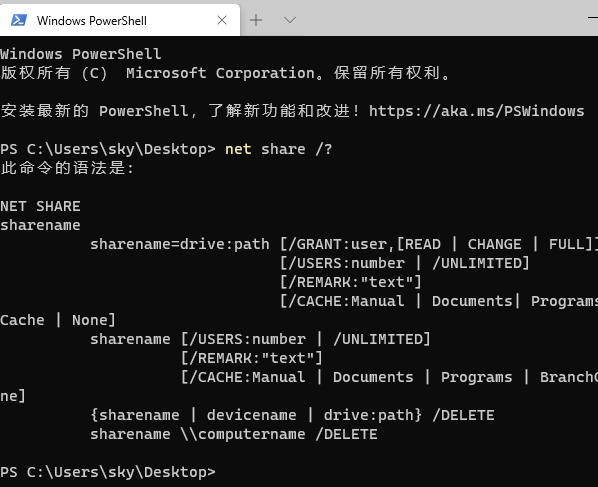Click the 'NET SHARE' syntax heading

pos(40,206)
